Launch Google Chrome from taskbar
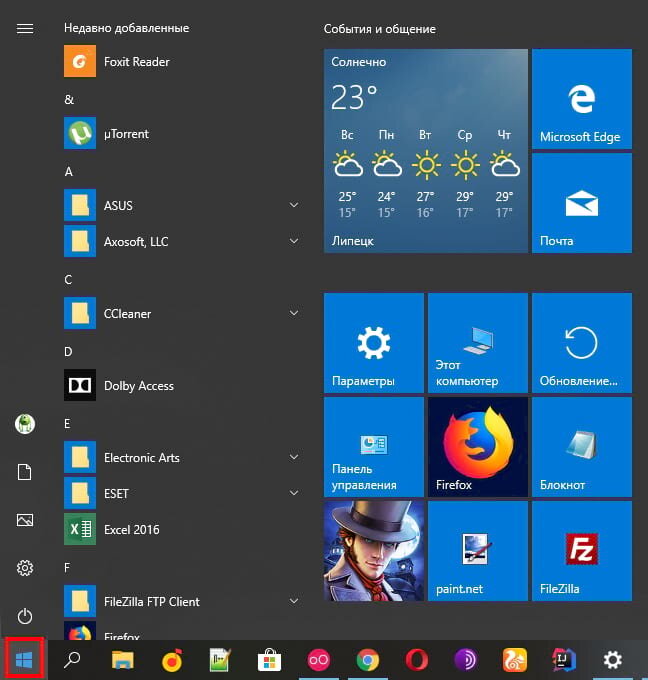The image size is (648, 680). point(367,660)
